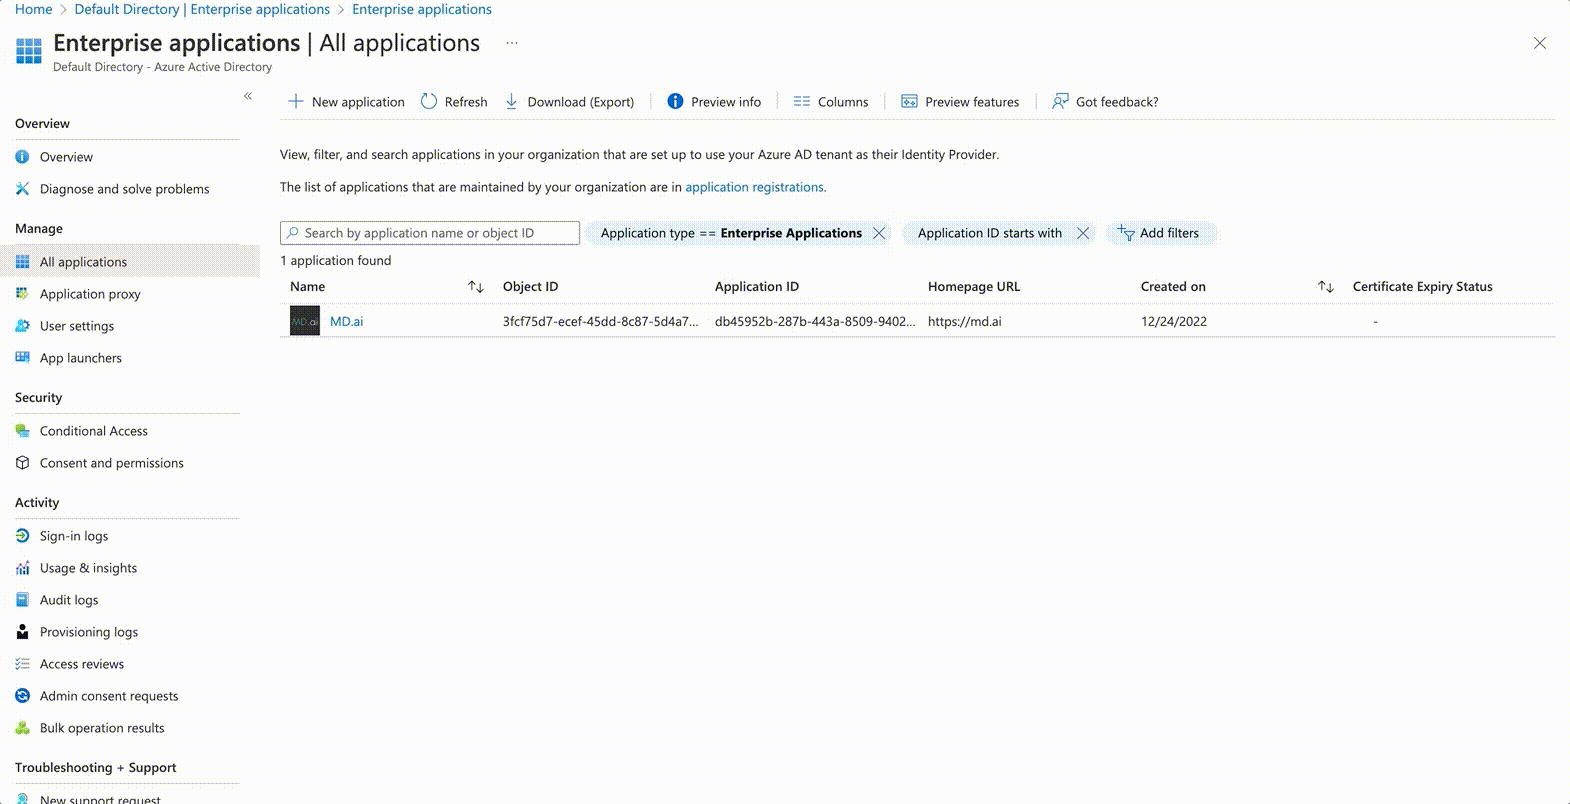Image resolution: width=1570 pixels, height=804 pixels.
Task: Click the New application plus icon
Action: tap(295, 101)
